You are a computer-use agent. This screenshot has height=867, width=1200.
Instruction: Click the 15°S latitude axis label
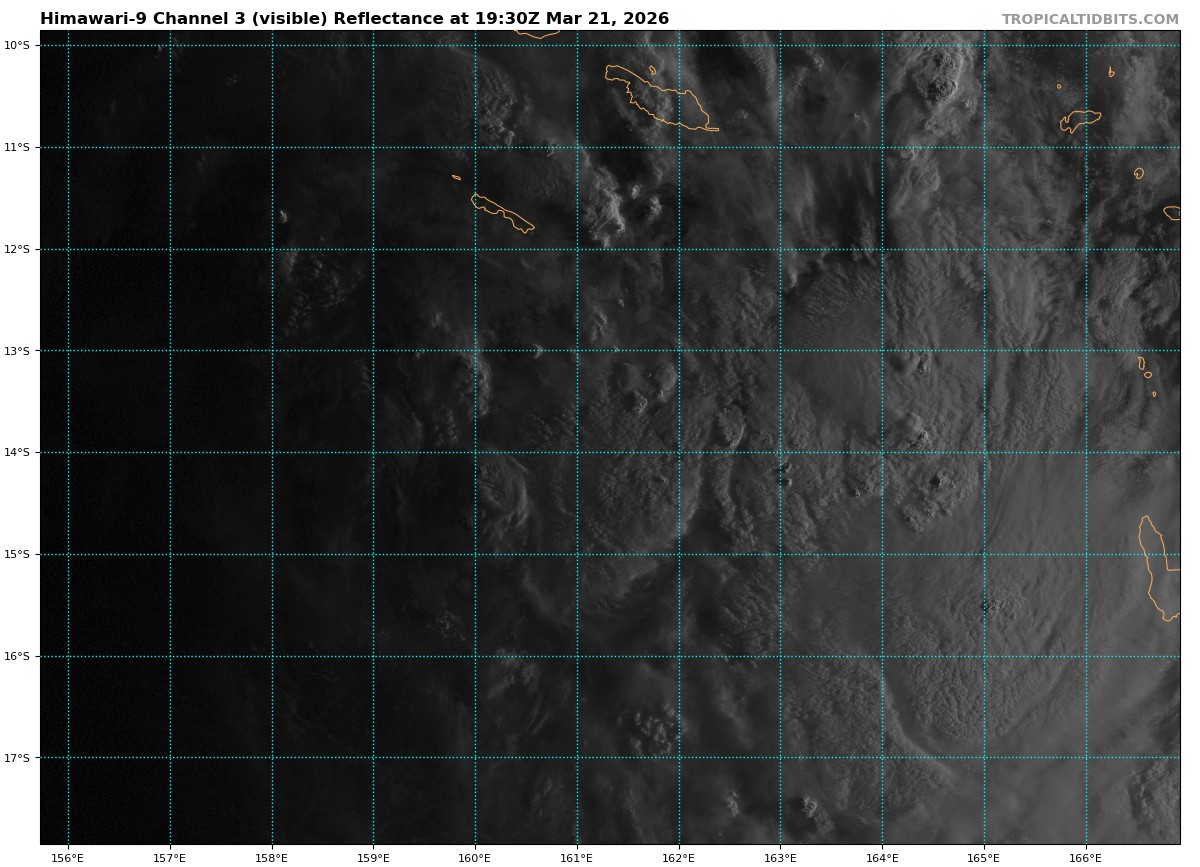17,554
